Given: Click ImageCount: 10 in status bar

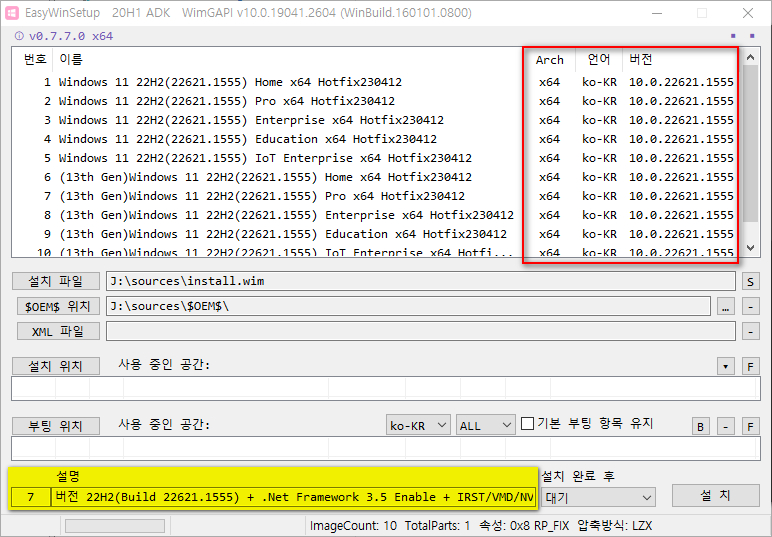Looking at the screenshot, I should tap(353, 526).
